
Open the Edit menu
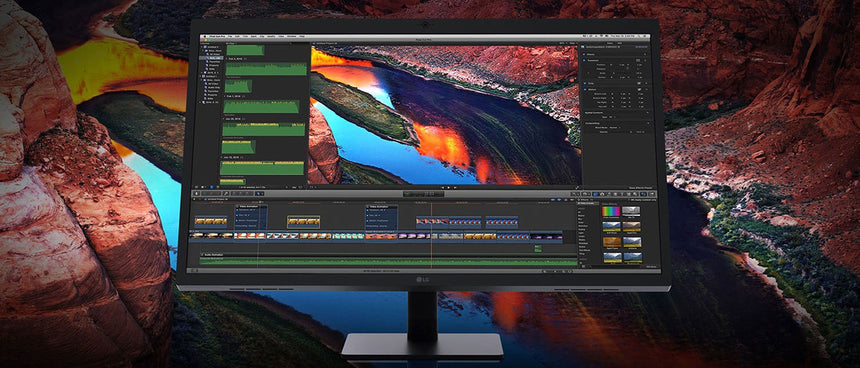click(x=237, y=36)
